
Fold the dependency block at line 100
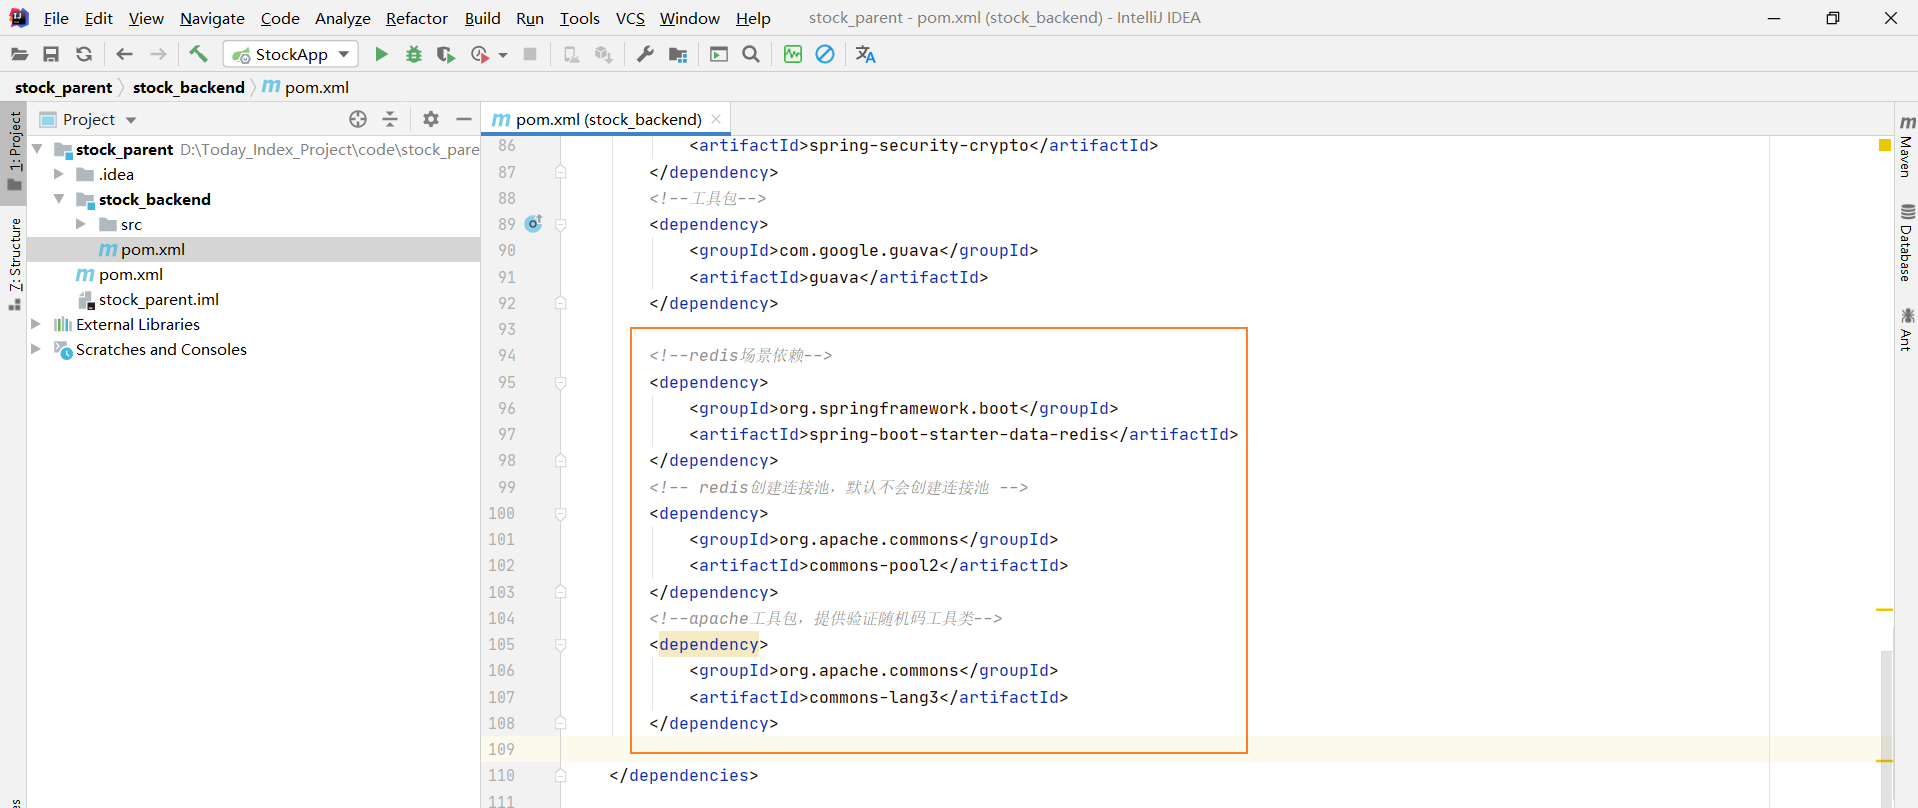click(x=561, y=513)
